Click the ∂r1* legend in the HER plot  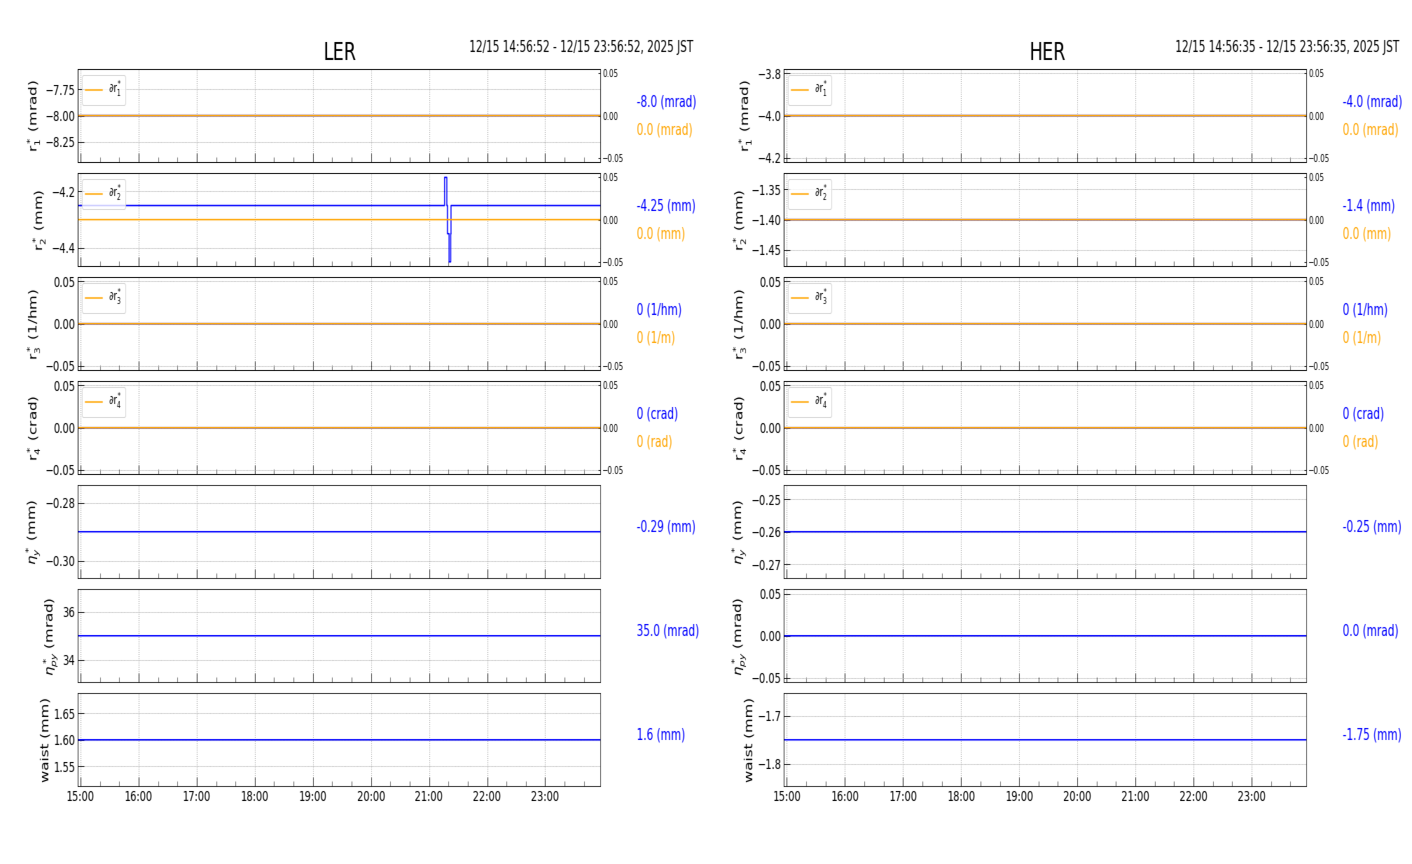tap(810, 90)
